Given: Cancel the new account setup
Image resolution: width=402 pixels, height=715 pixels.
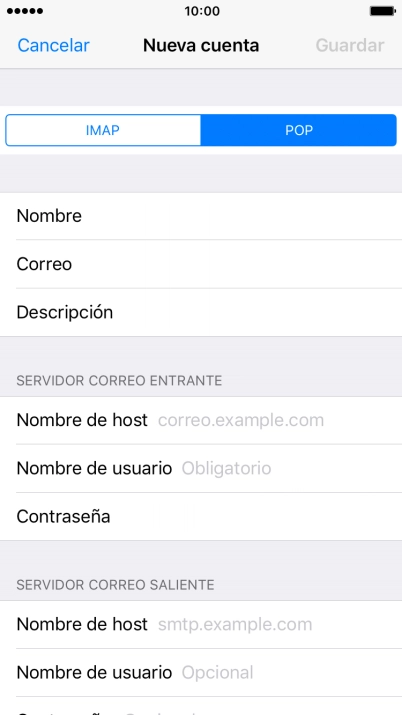Looking at the screenshot, I should click(53, 46).
